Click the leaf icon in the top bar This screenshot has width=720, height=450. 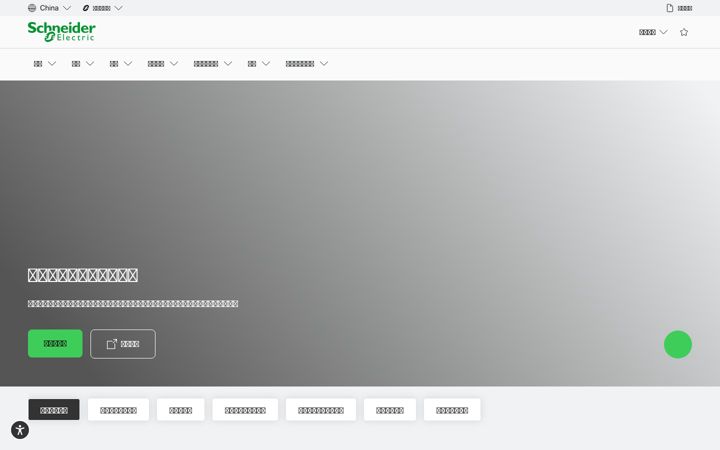tap(86, 8)
